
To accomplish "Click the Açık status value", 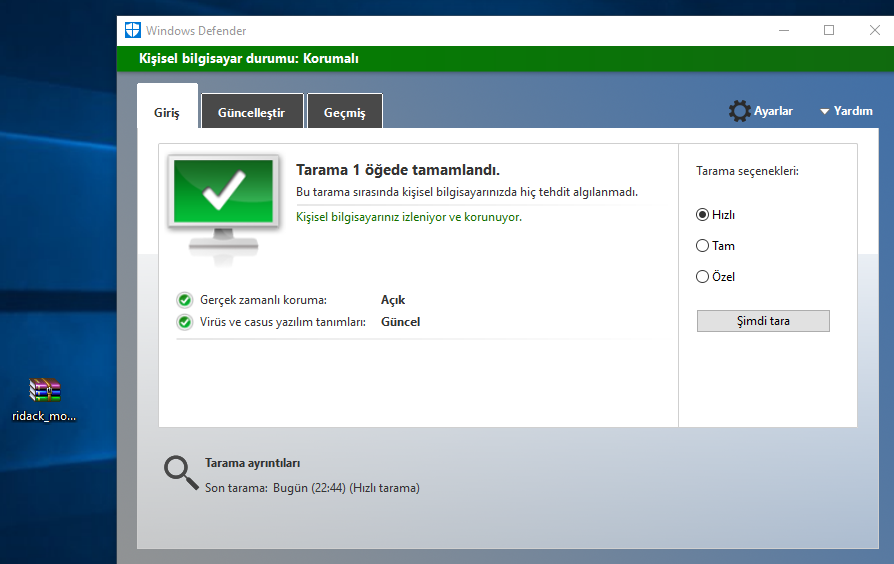I will click(x=393, y=300).
